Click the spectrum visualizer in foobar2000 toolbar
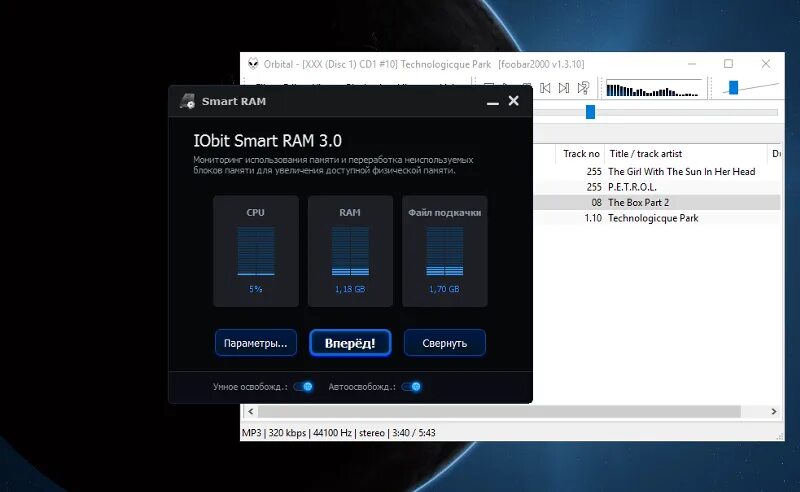 tap(653, 88)
